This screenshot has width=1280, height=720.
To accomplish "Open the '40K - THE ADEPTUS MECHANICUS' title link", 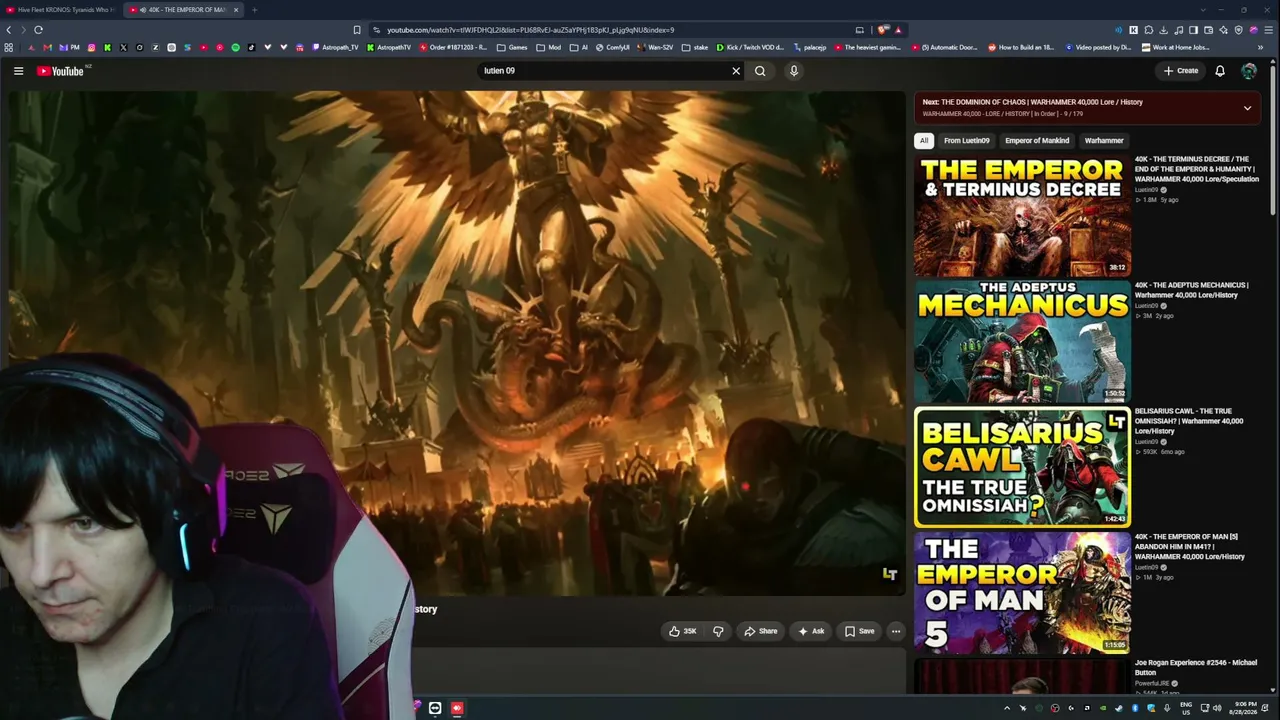I will 1192,290.
